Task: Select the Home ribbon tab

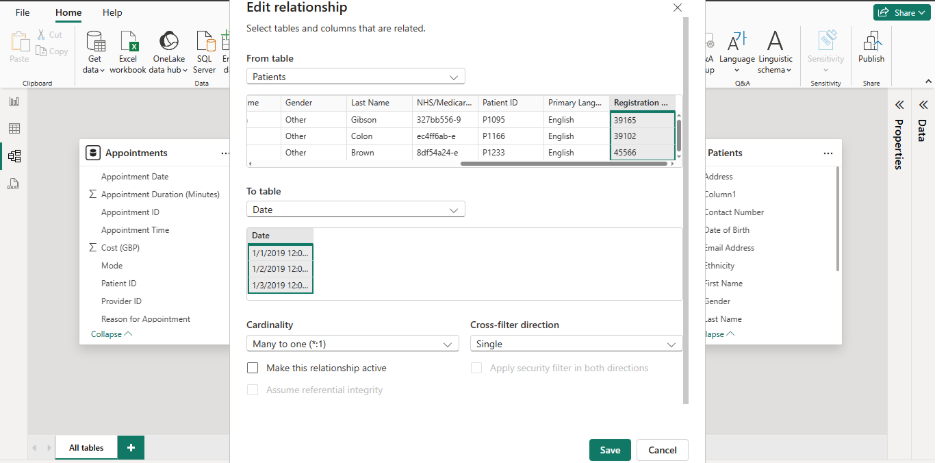Action: pyautogui.click(x=68, y=13)
